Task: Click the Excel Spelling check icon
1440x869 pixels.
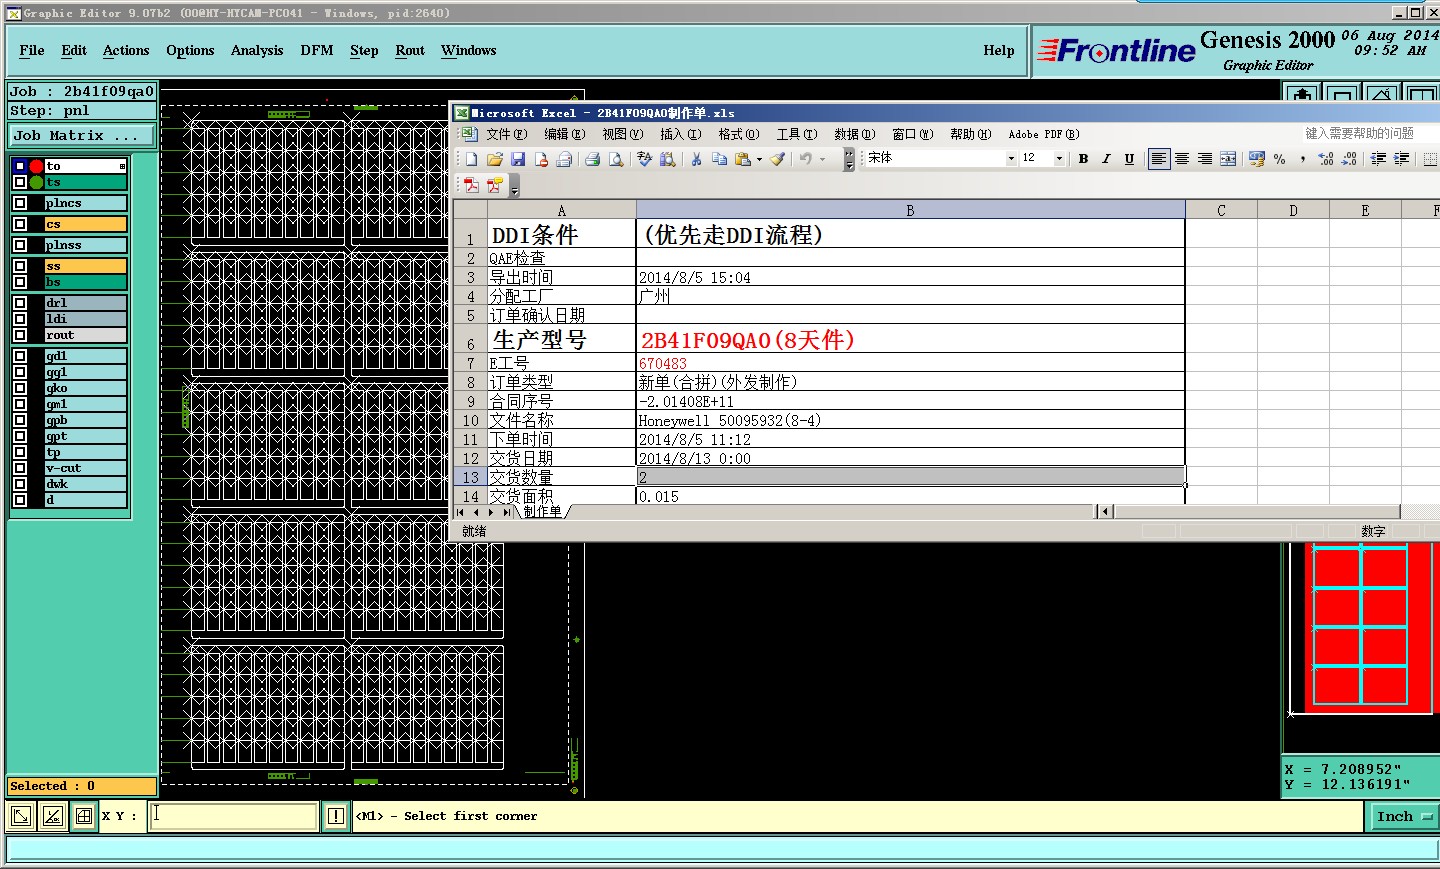Action: 644,159
